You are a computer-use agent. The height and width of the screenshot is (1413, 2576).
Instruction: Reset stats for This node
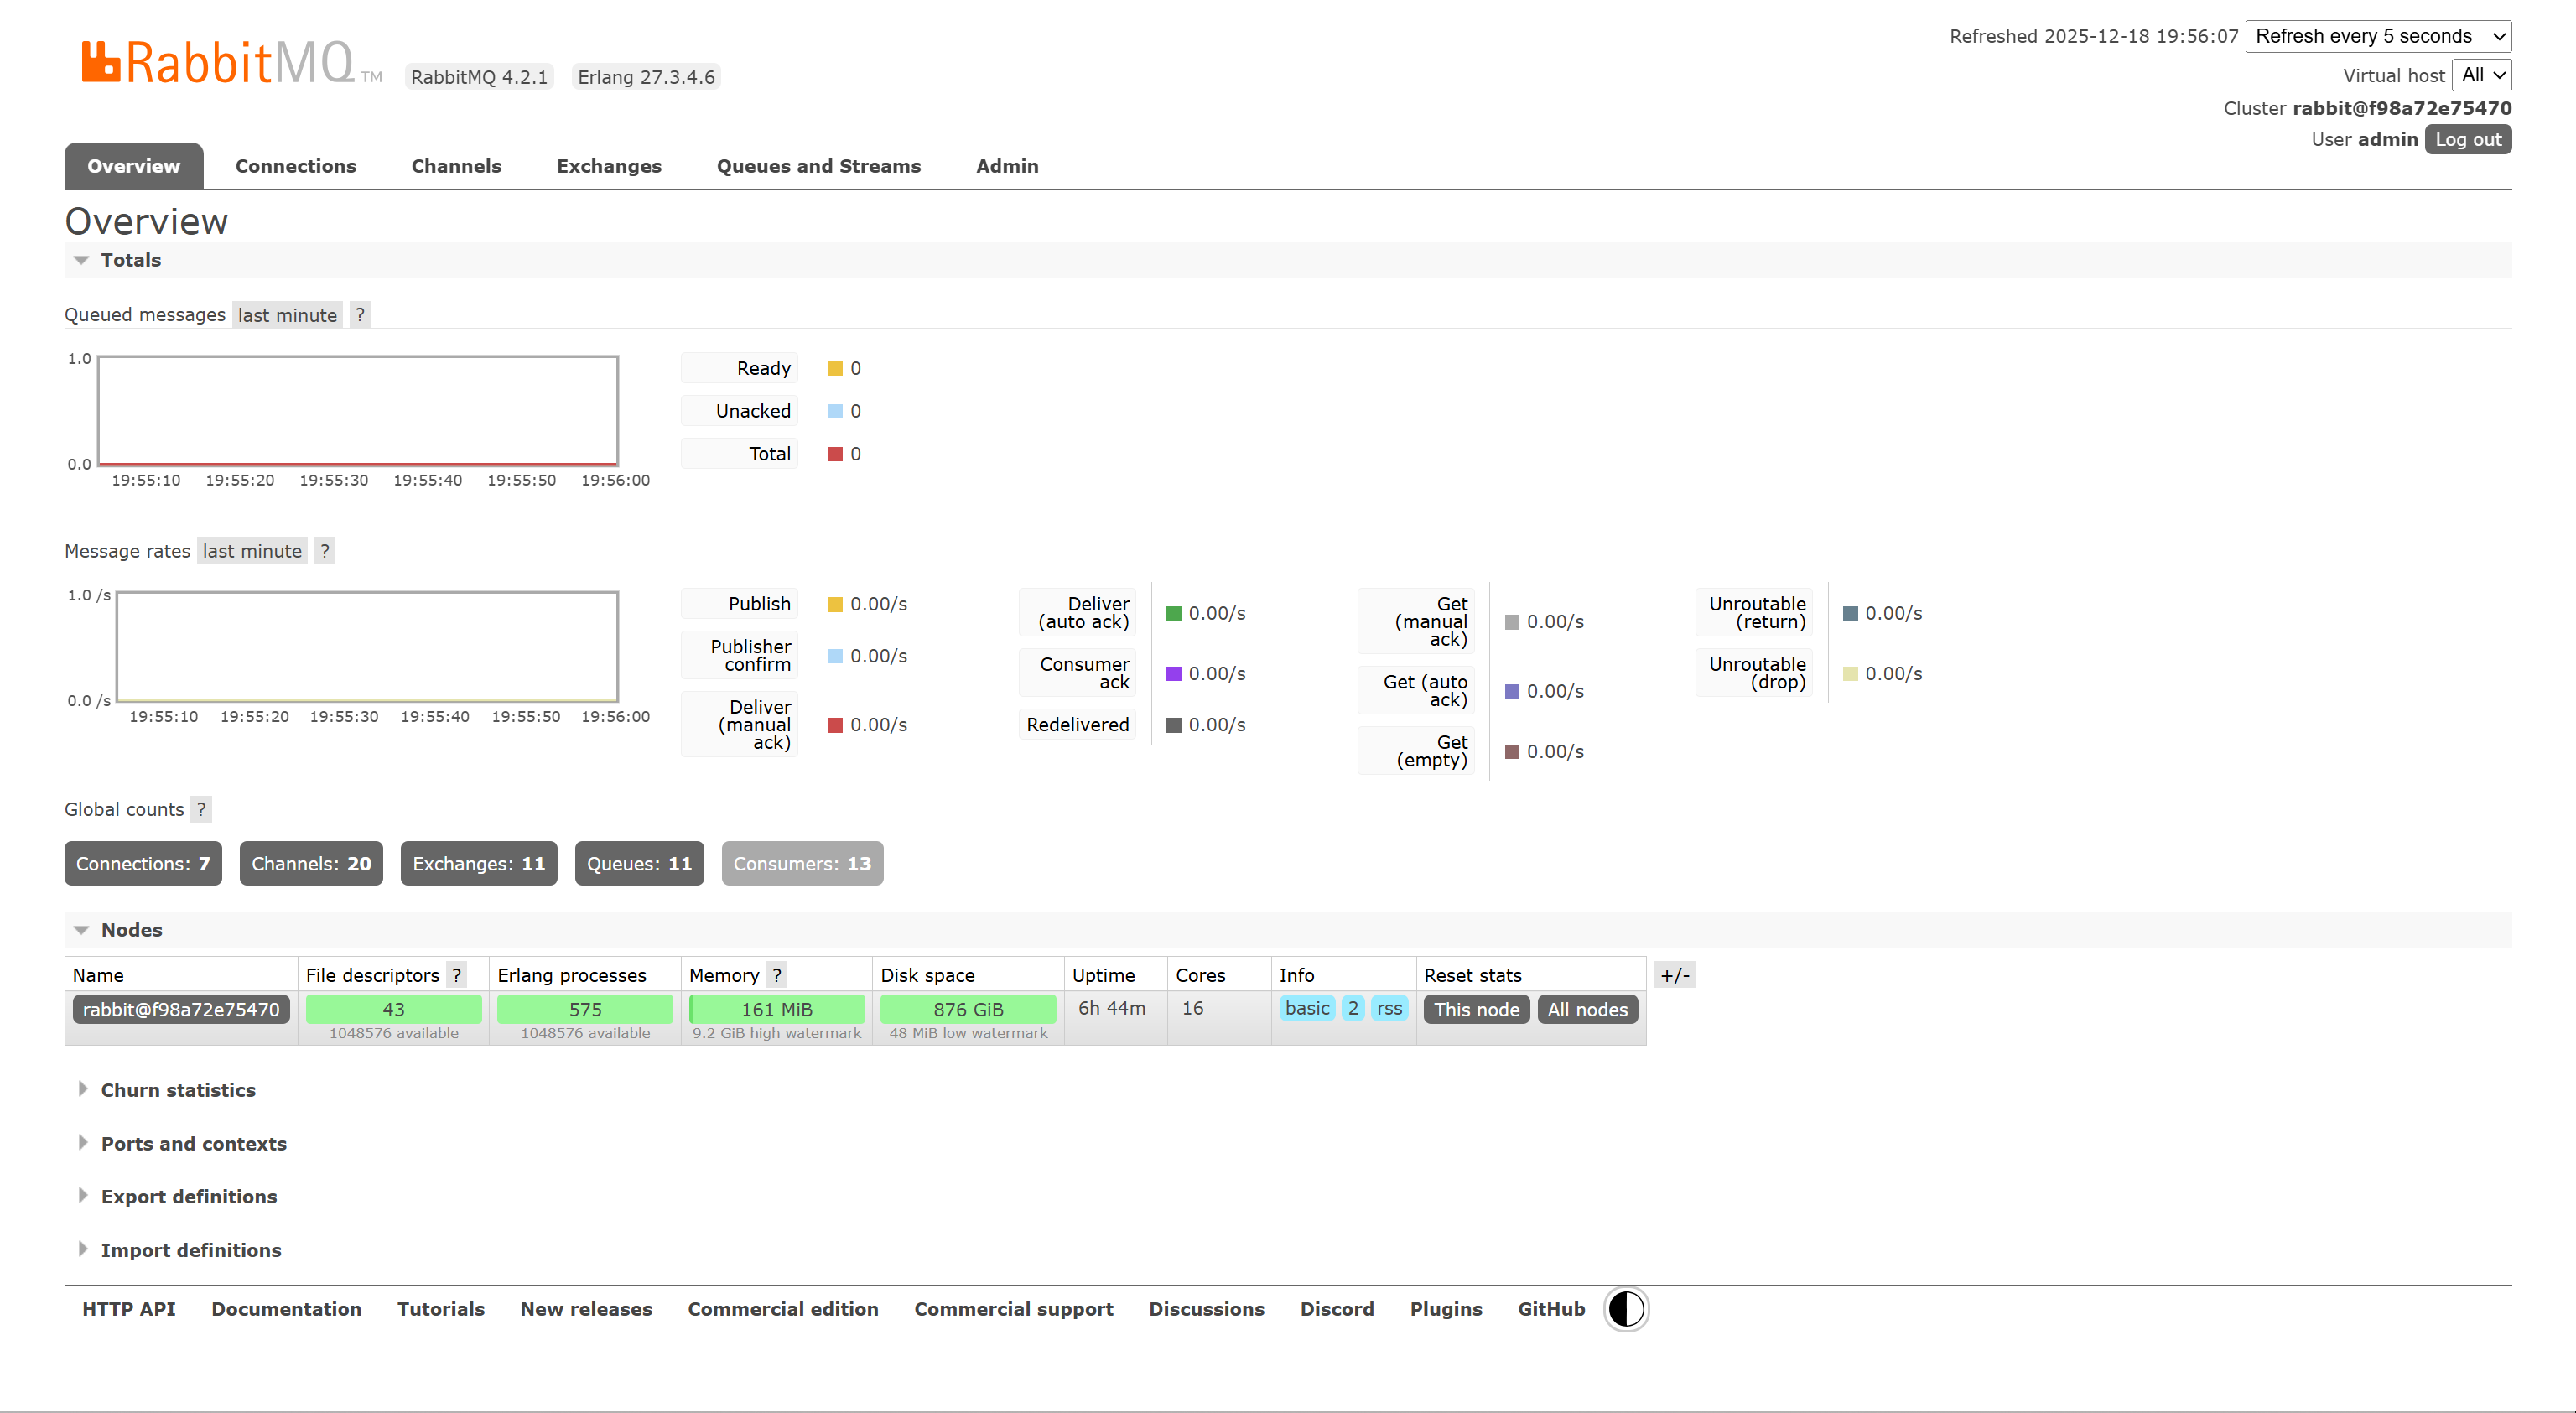[x=1476, y=1009]
